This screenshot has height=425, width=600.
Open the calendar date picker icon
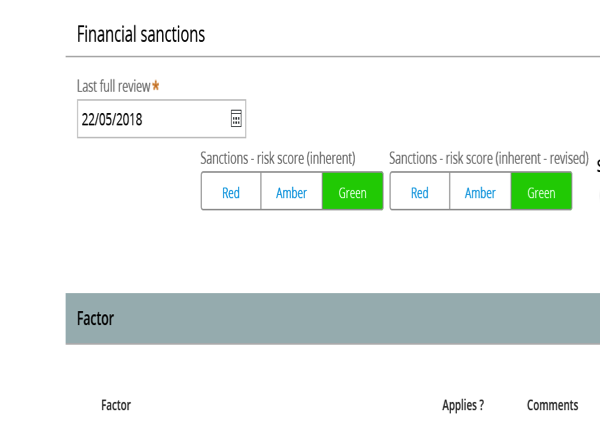point(236,118)
